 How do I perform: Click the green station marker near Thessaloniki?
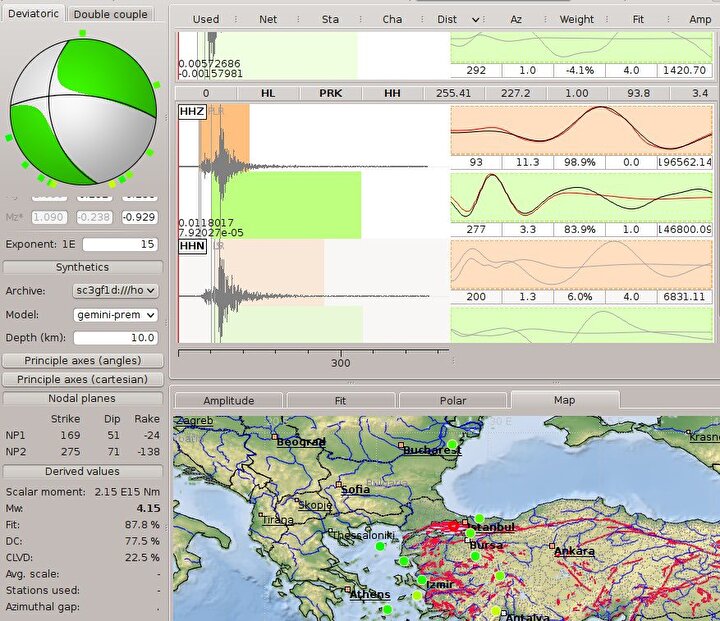click(x=380, y=547)
